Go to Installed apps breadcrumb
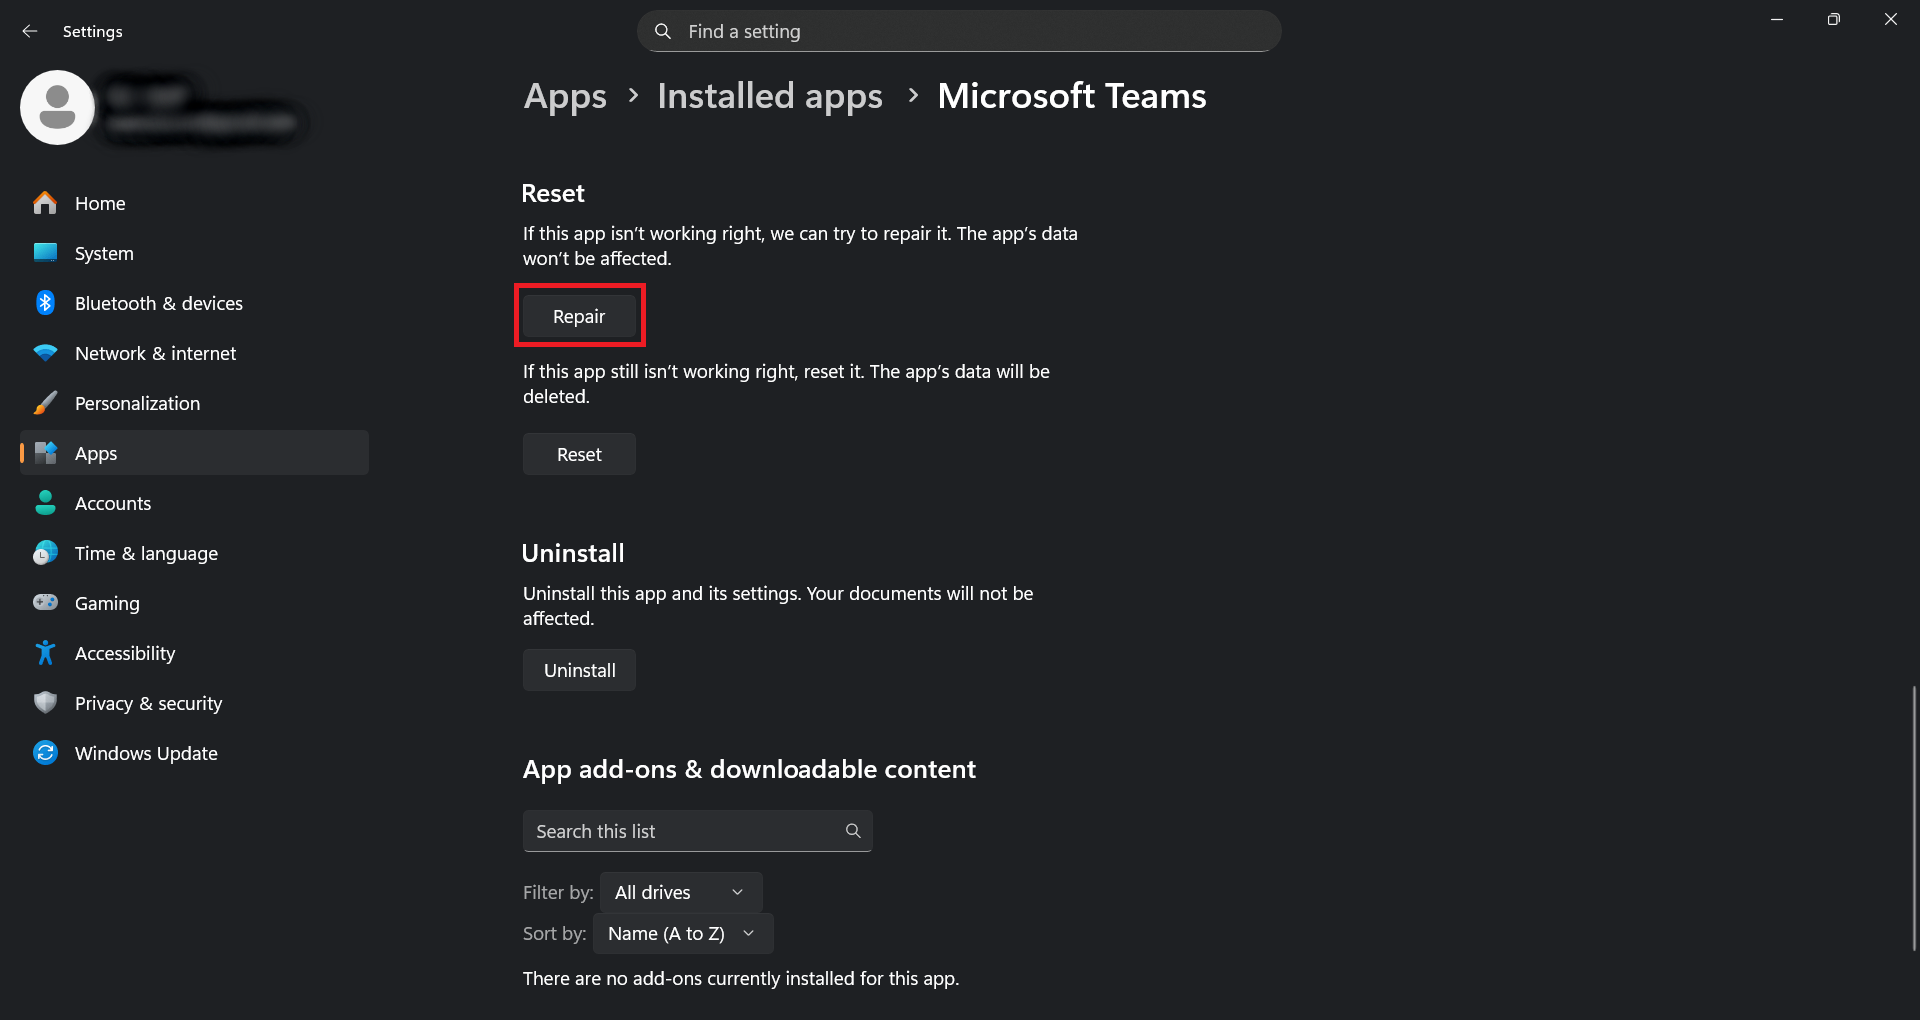This screenshot has height=1020, width=1920. pos(770,96)
